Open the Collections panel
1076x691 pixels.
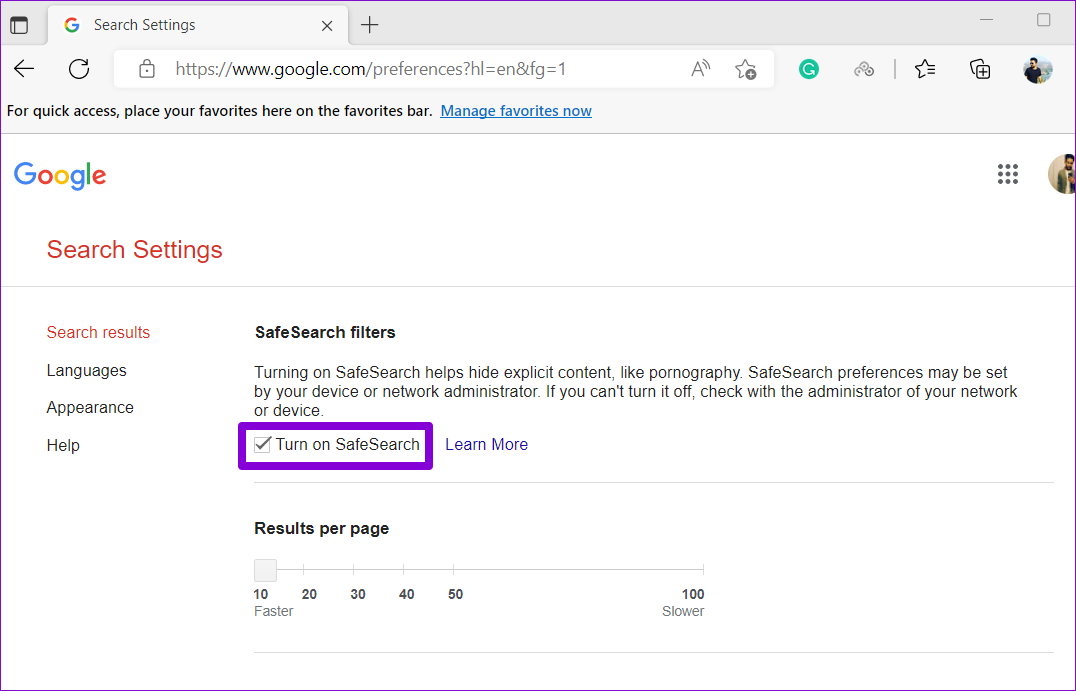(x=980, y=69)
